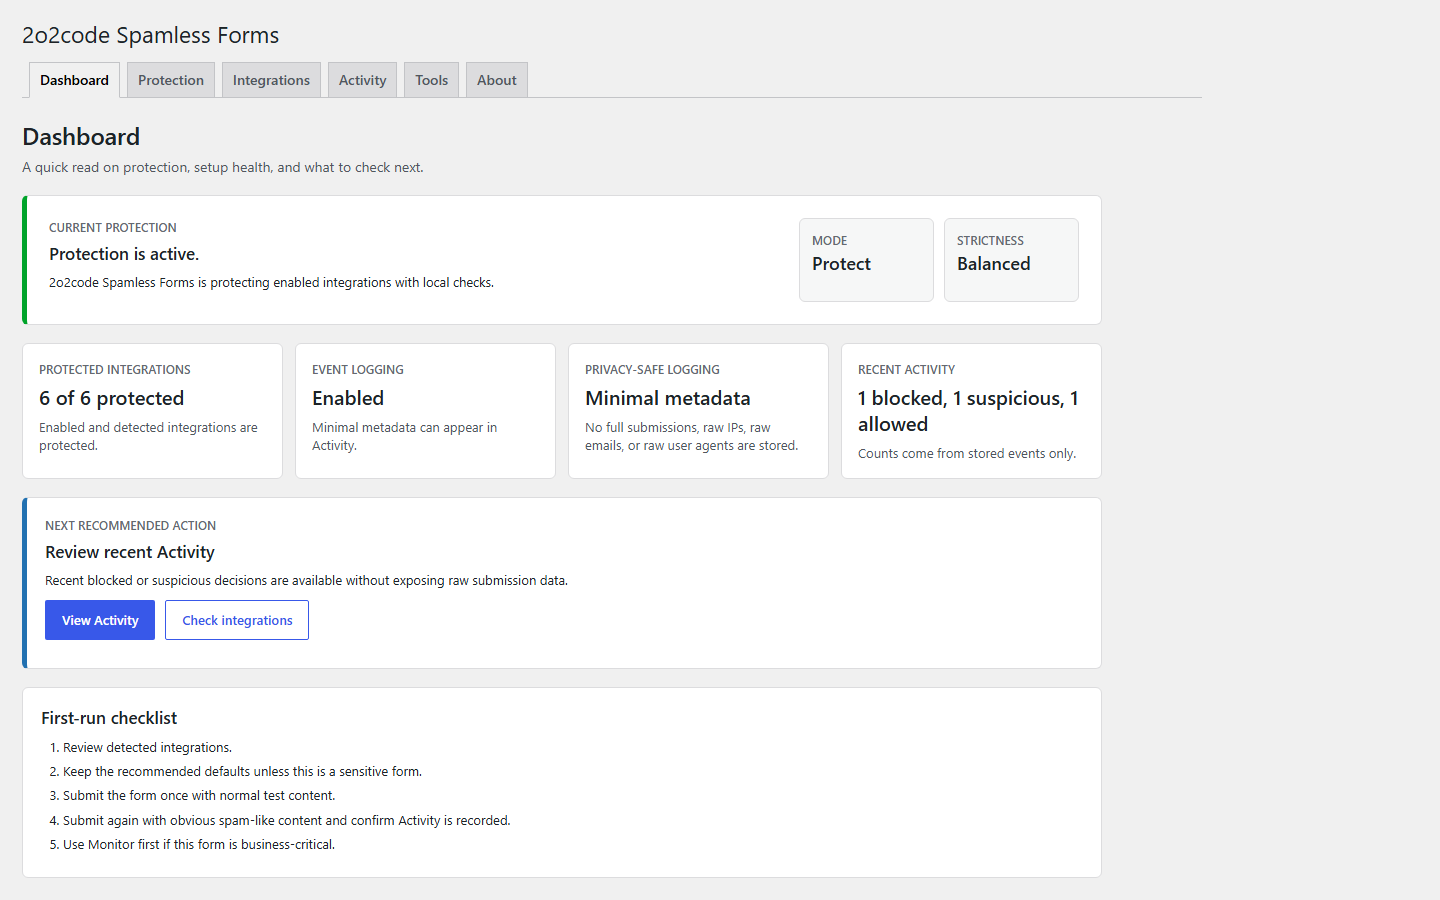Go to the Tools tab

coord(431,80)
